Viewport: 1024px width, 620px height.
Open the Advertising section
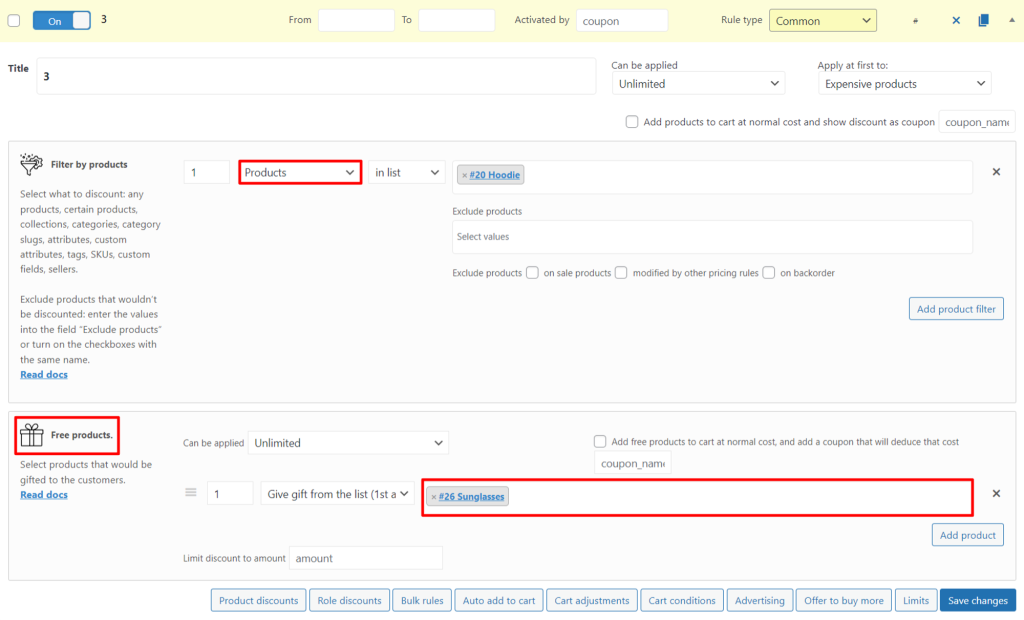coord(760,600)
